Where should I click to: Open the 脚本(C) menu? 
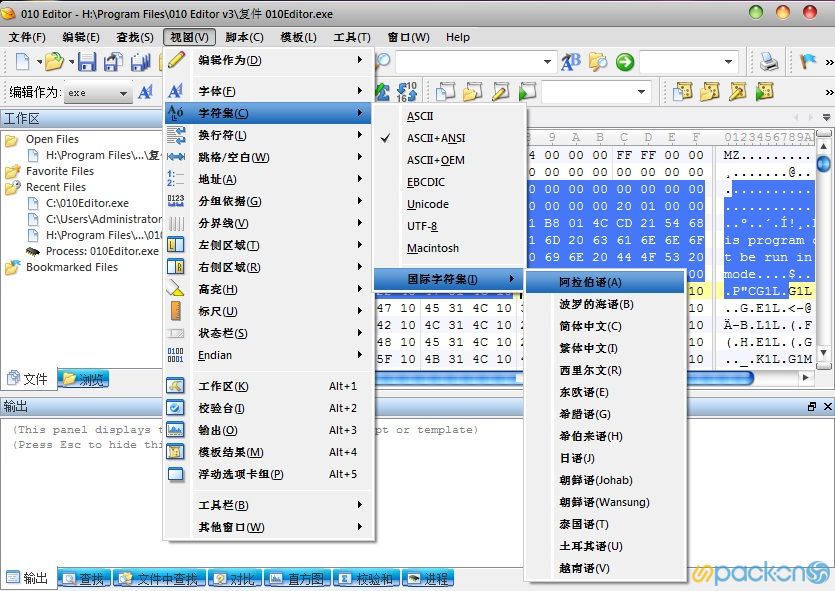tap(244, 37)
